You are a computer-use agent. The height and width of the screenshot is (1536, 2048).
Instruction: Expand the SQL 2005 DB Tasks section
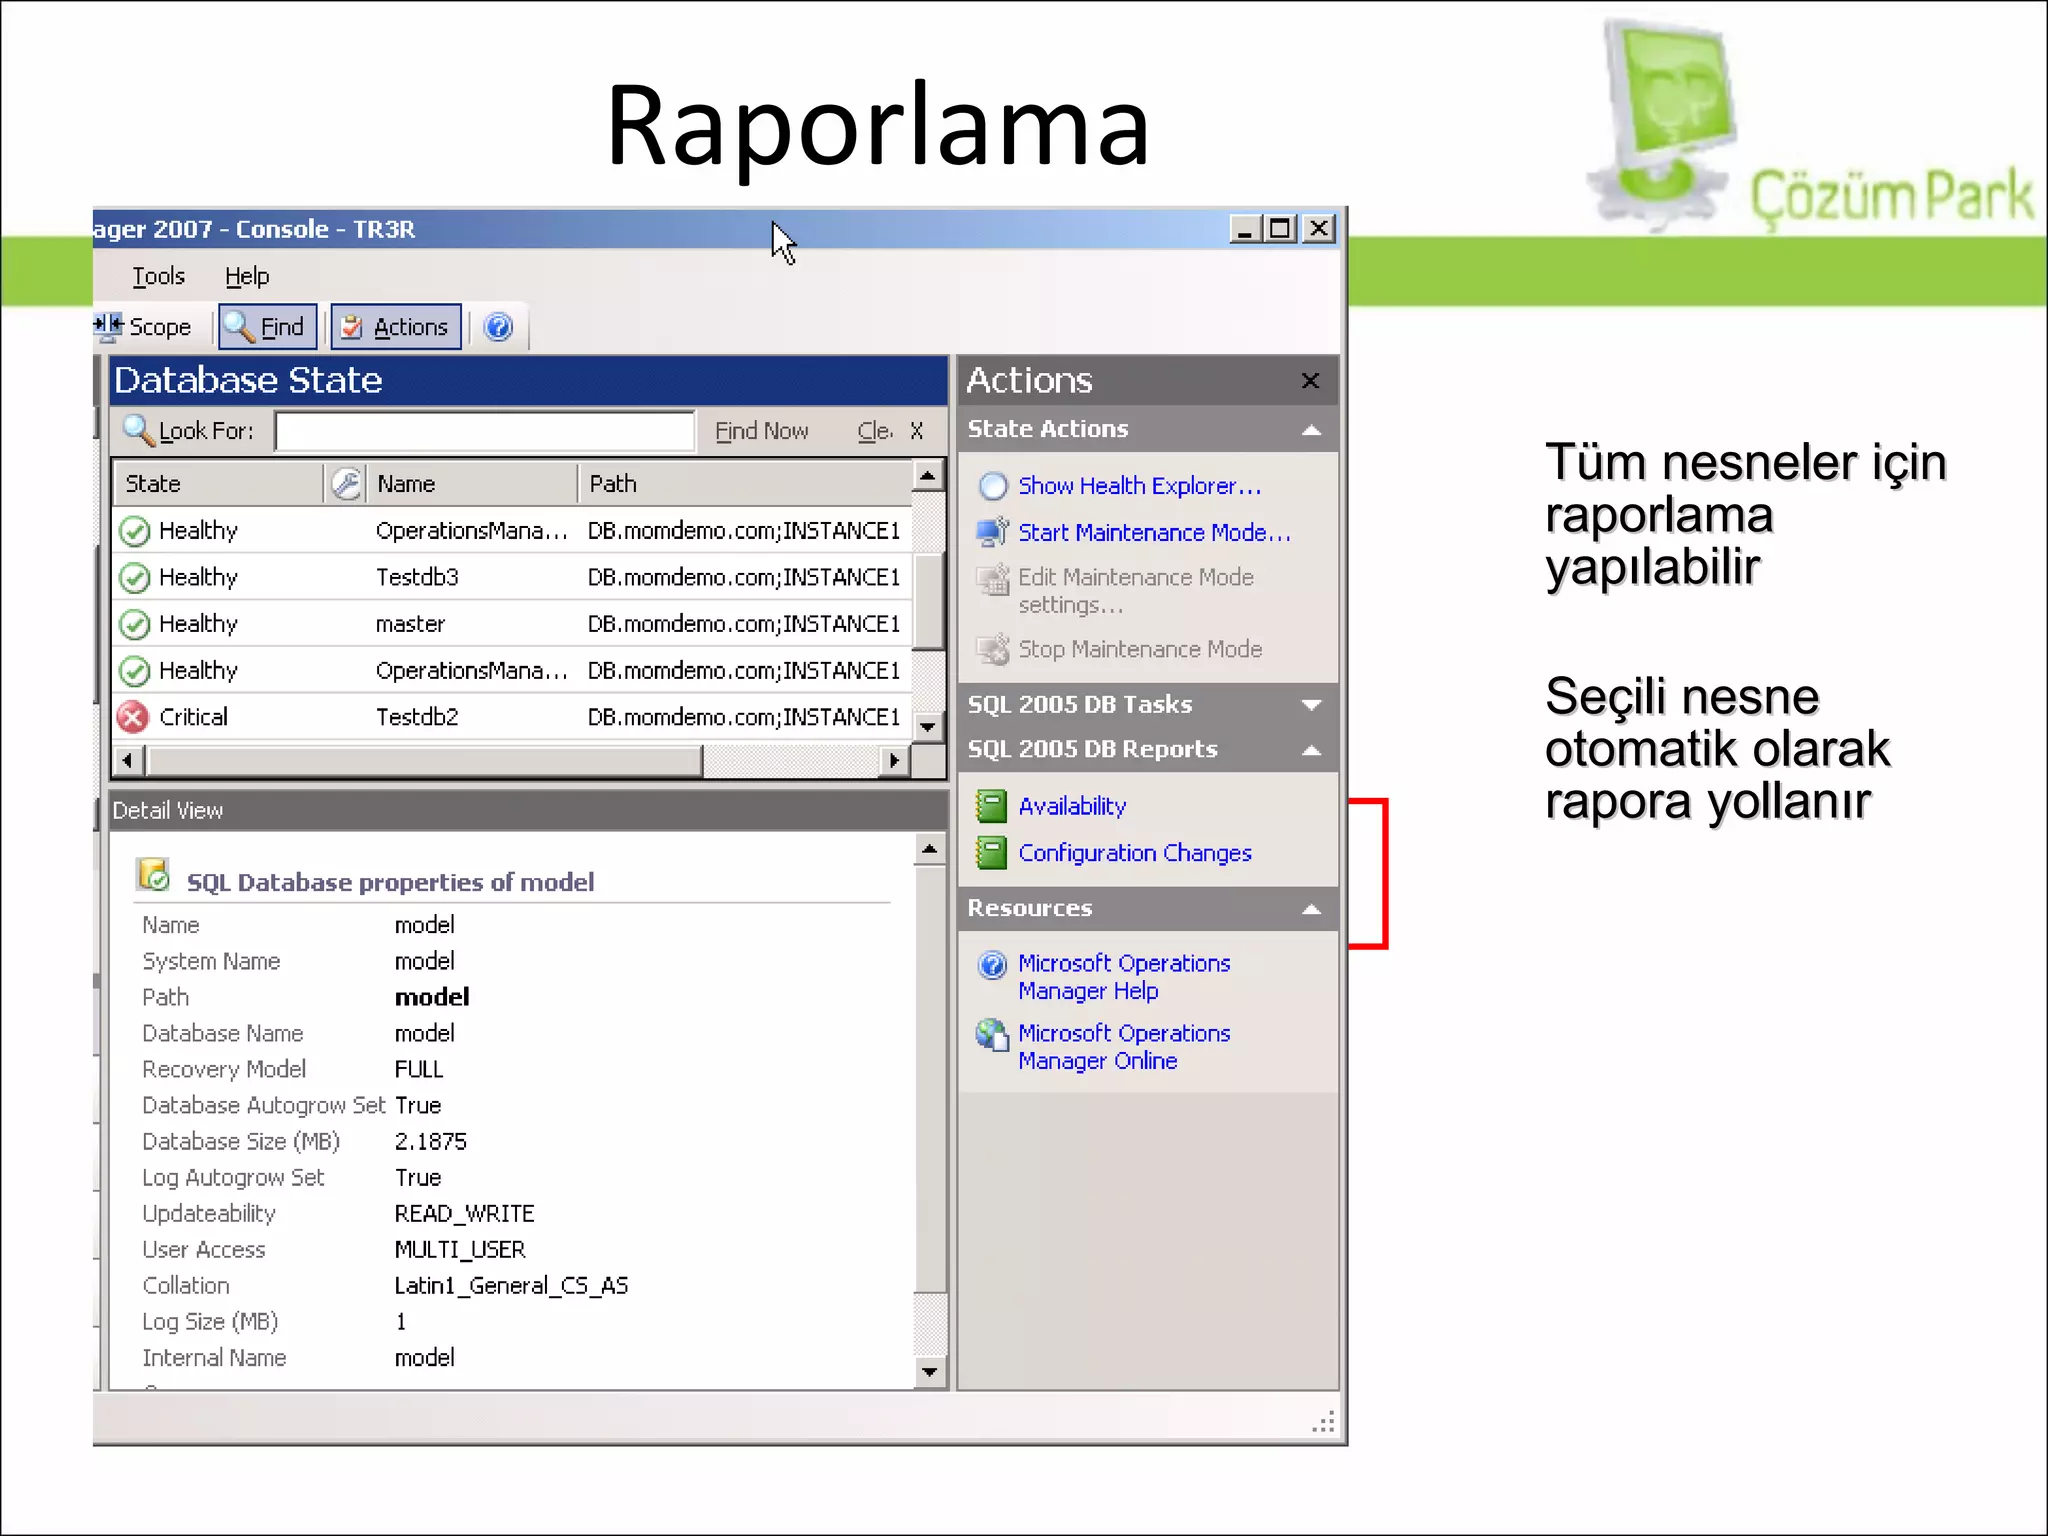pyautogui.click(x=1311, y=705)
